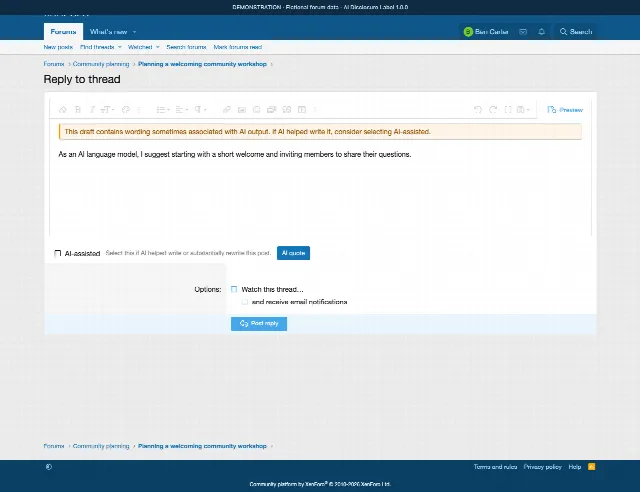Viewport: 640px width, 492px height.
Task: Open the Alignment dropdown in toolbar
Action: point(181,109)
